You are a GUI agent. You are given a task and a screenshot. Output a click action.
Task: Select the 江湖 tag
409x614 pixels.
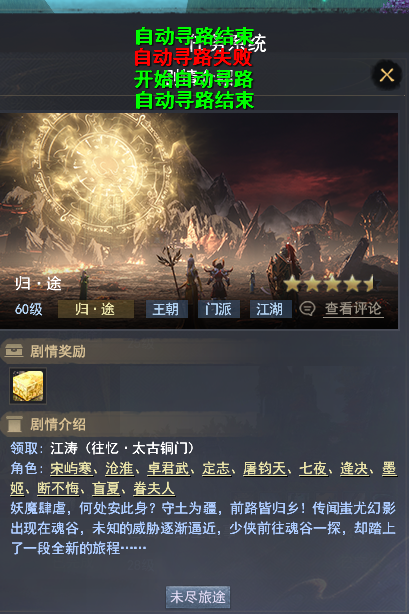(x=270, y=309)
